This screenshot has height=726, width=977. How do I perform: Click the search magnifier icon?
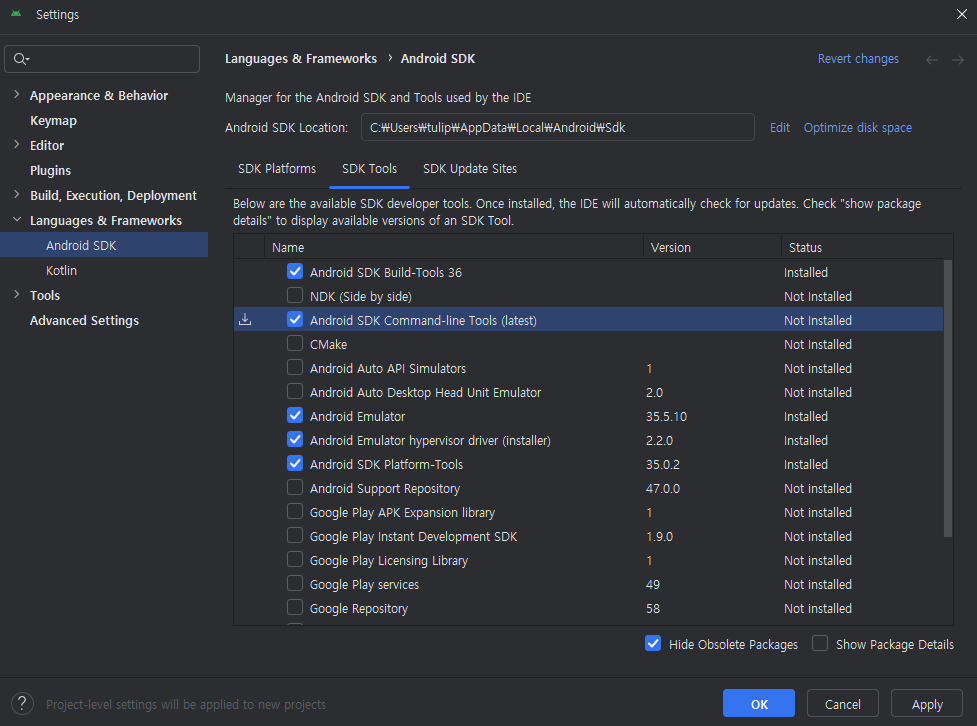(x=21, y=59)
